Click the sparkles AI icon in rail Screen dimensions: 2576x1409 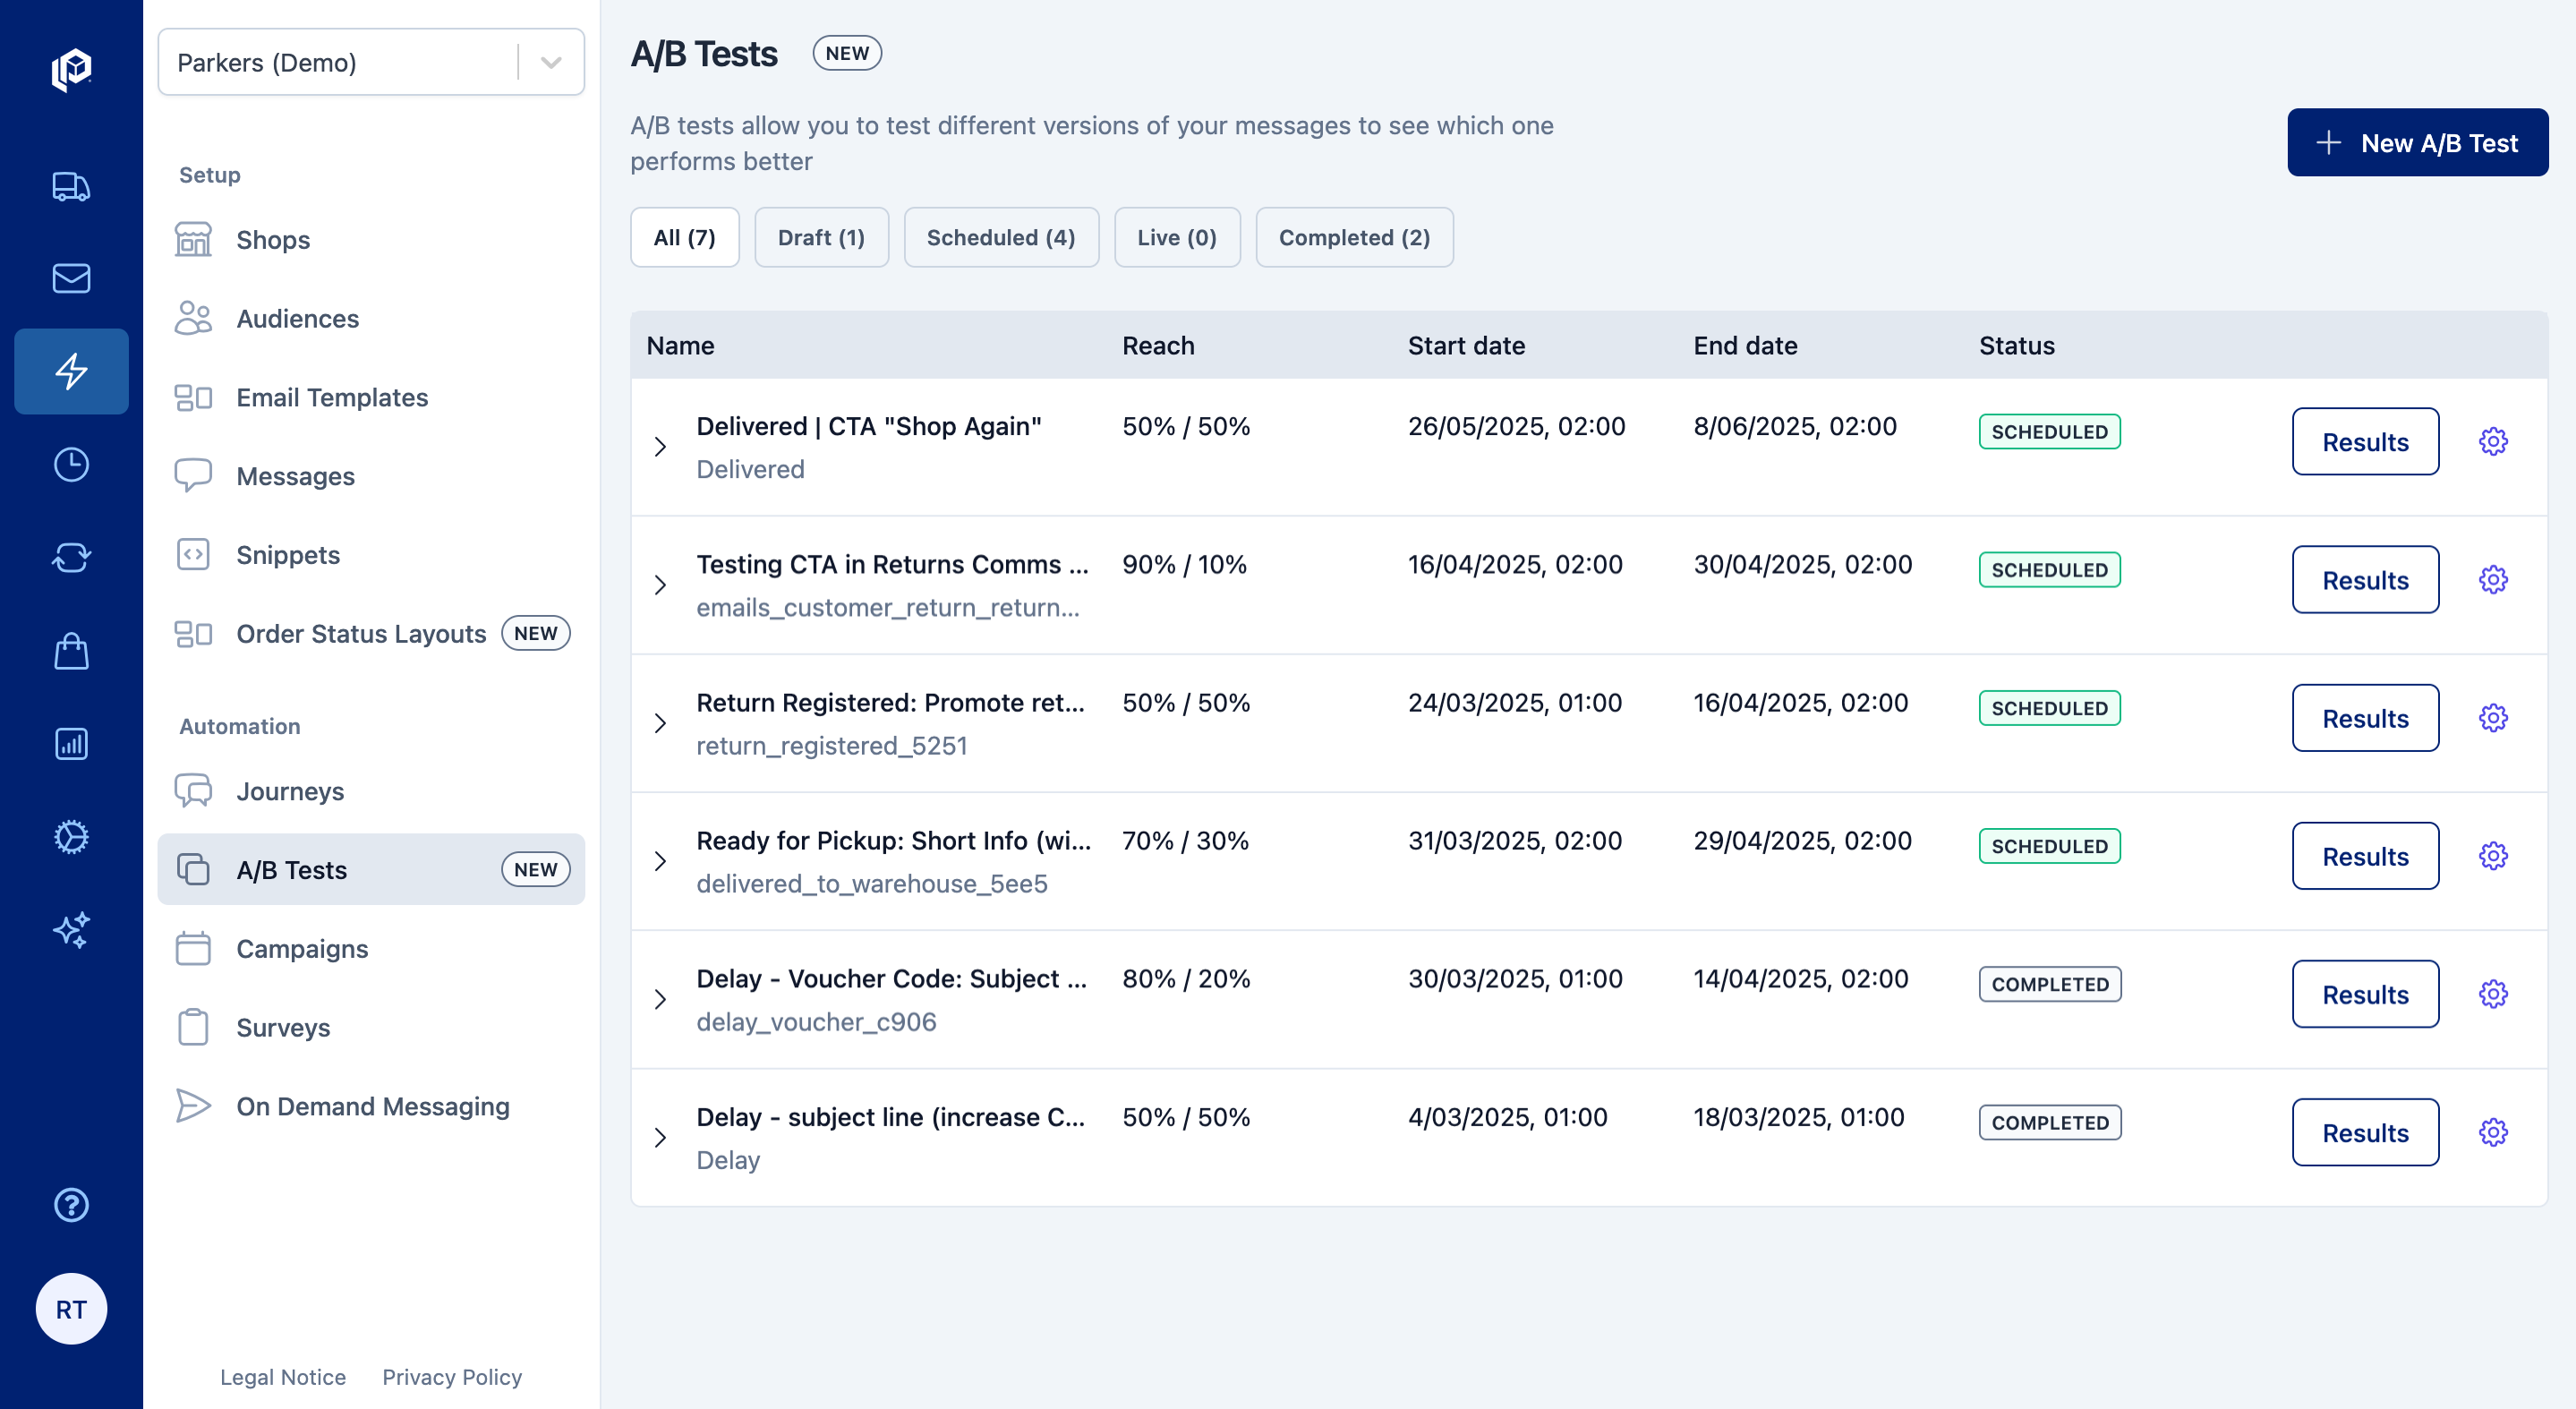[71, 930]
